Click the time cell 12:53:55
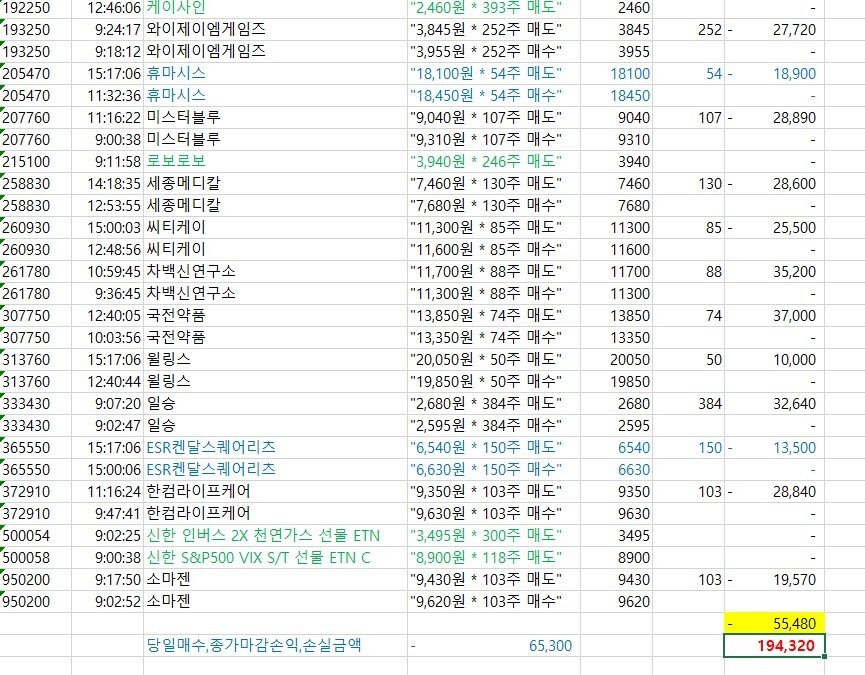This screenshot has height=675, width=865. [107, 206]
